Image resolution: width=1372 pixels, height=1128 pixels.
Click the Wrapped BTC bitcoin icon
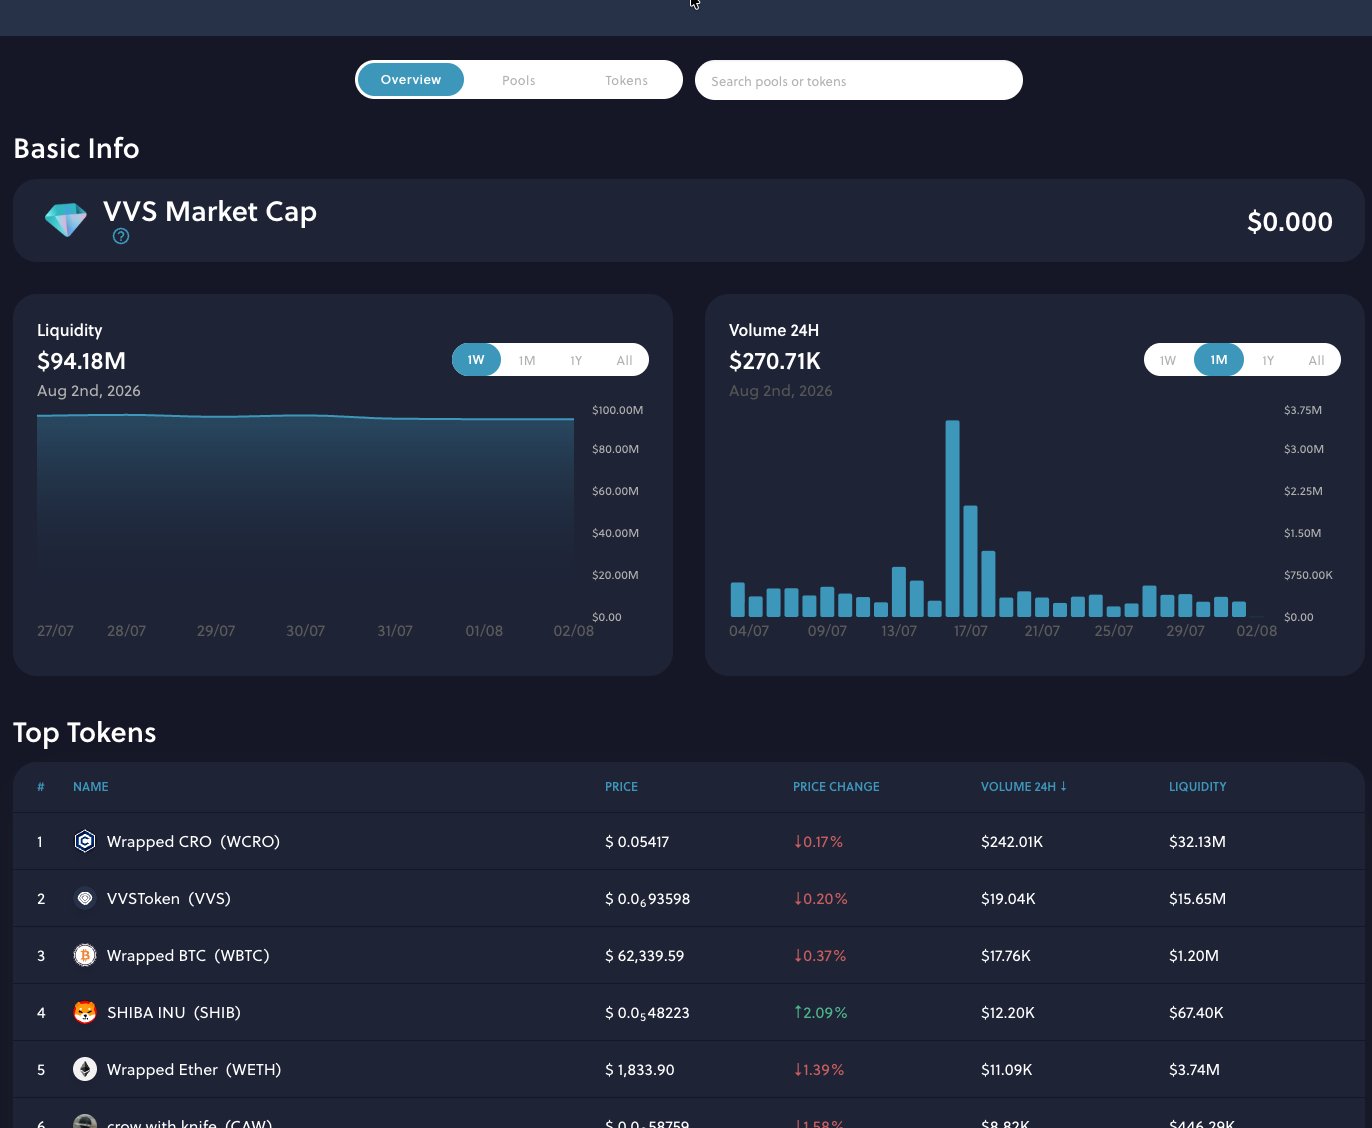point(85,955)
